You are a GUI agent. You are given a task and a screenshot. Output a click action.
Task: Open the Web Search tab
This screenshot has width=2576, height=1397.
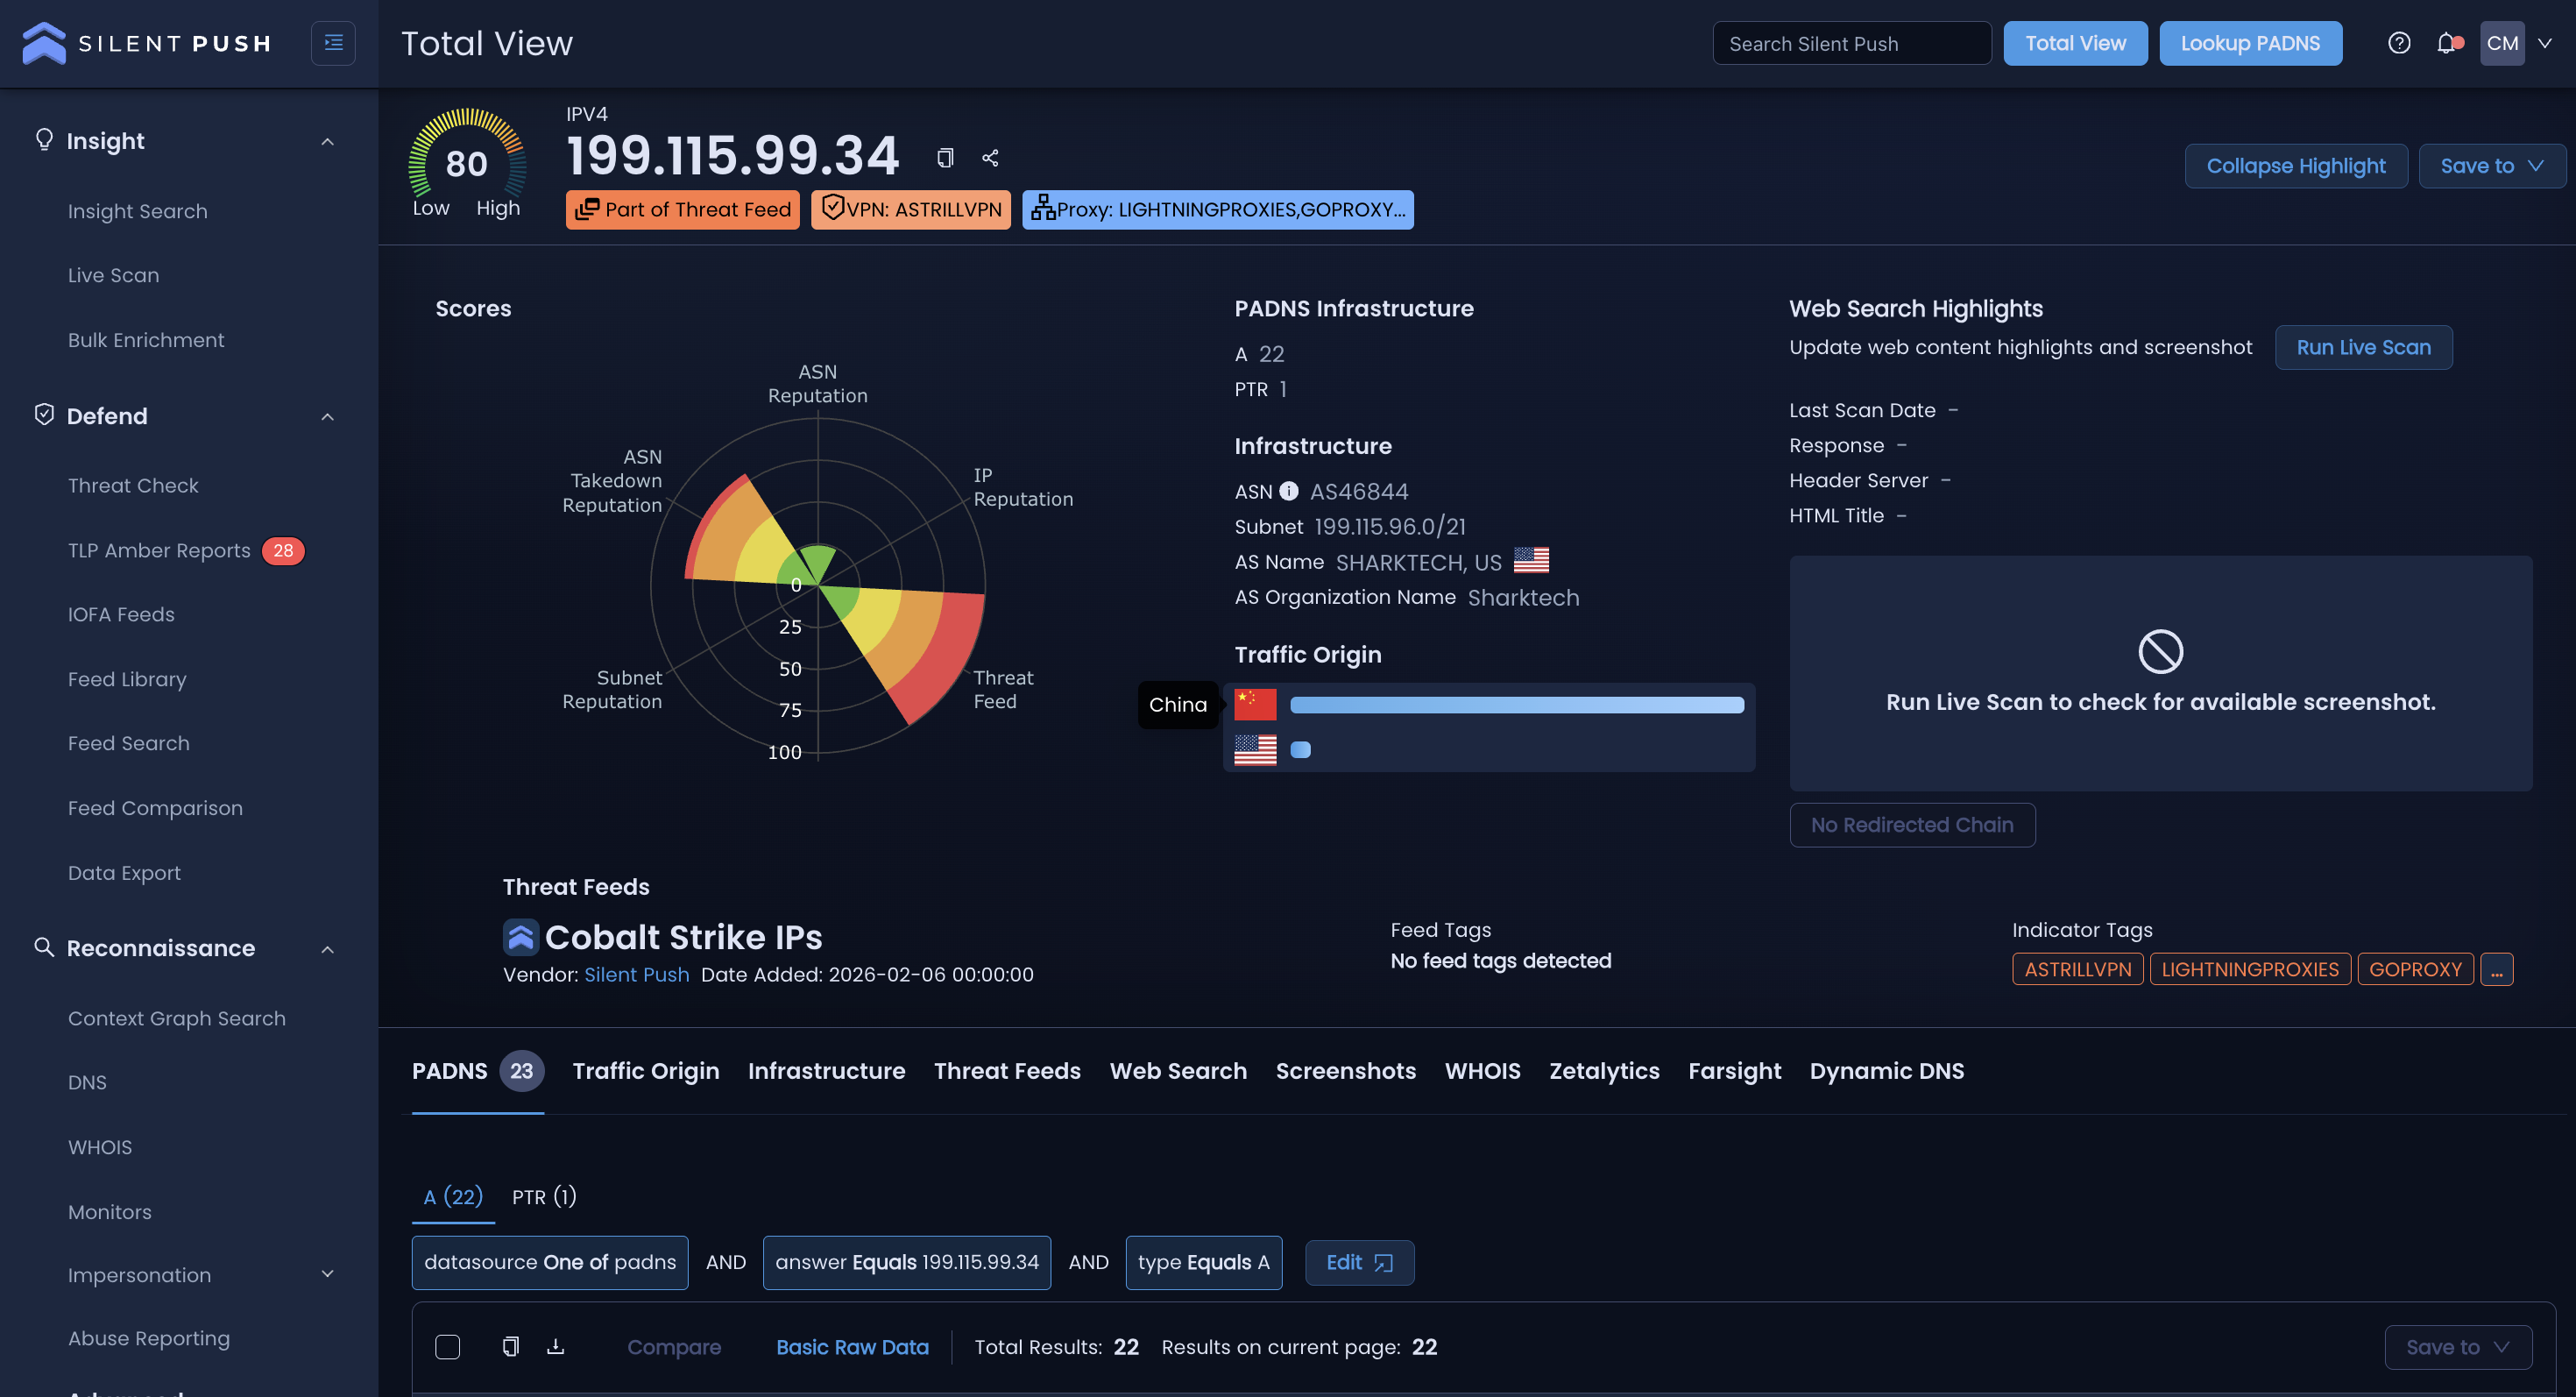point(1178,1071)
